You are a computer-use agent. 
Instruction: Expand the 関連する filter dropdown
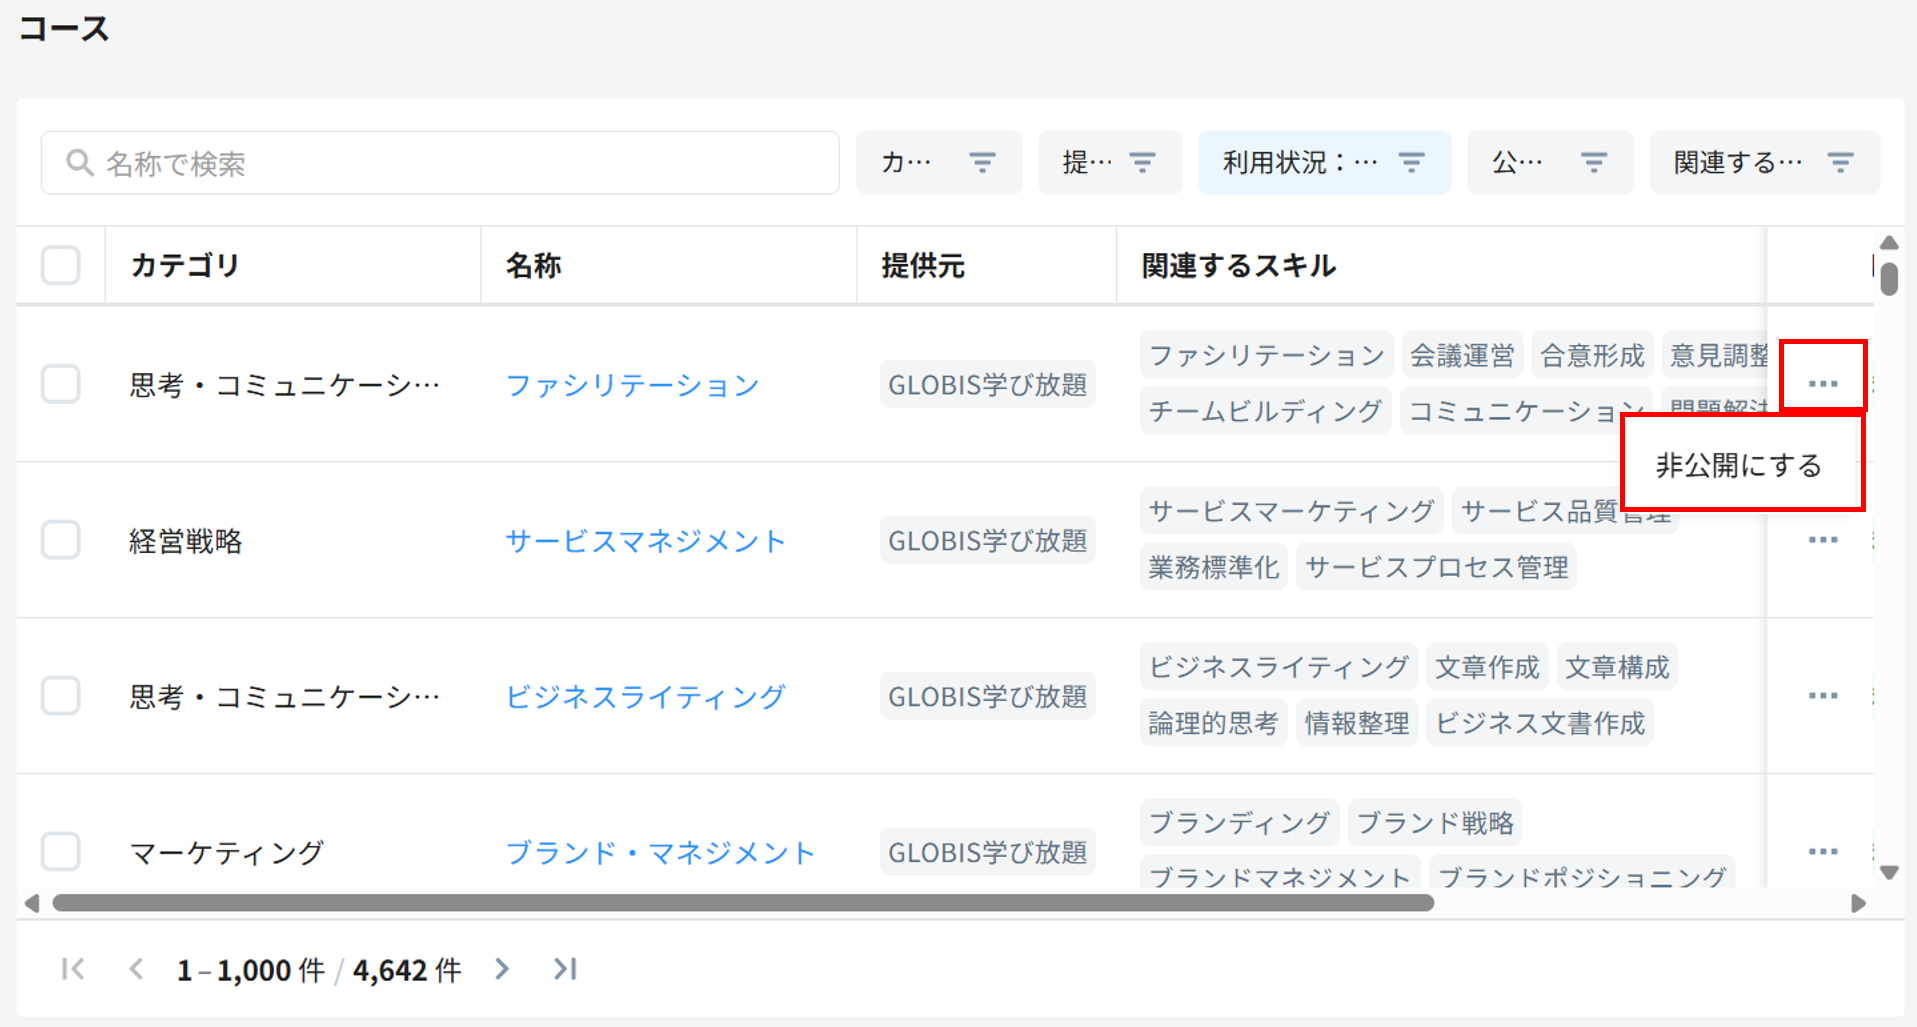click(1763, 162)
